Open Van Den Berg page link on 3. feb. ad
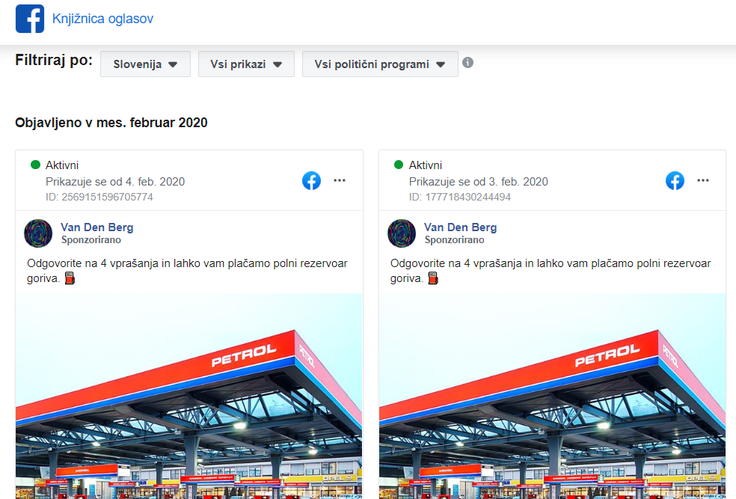736x499 pixels. click(460, 227)
